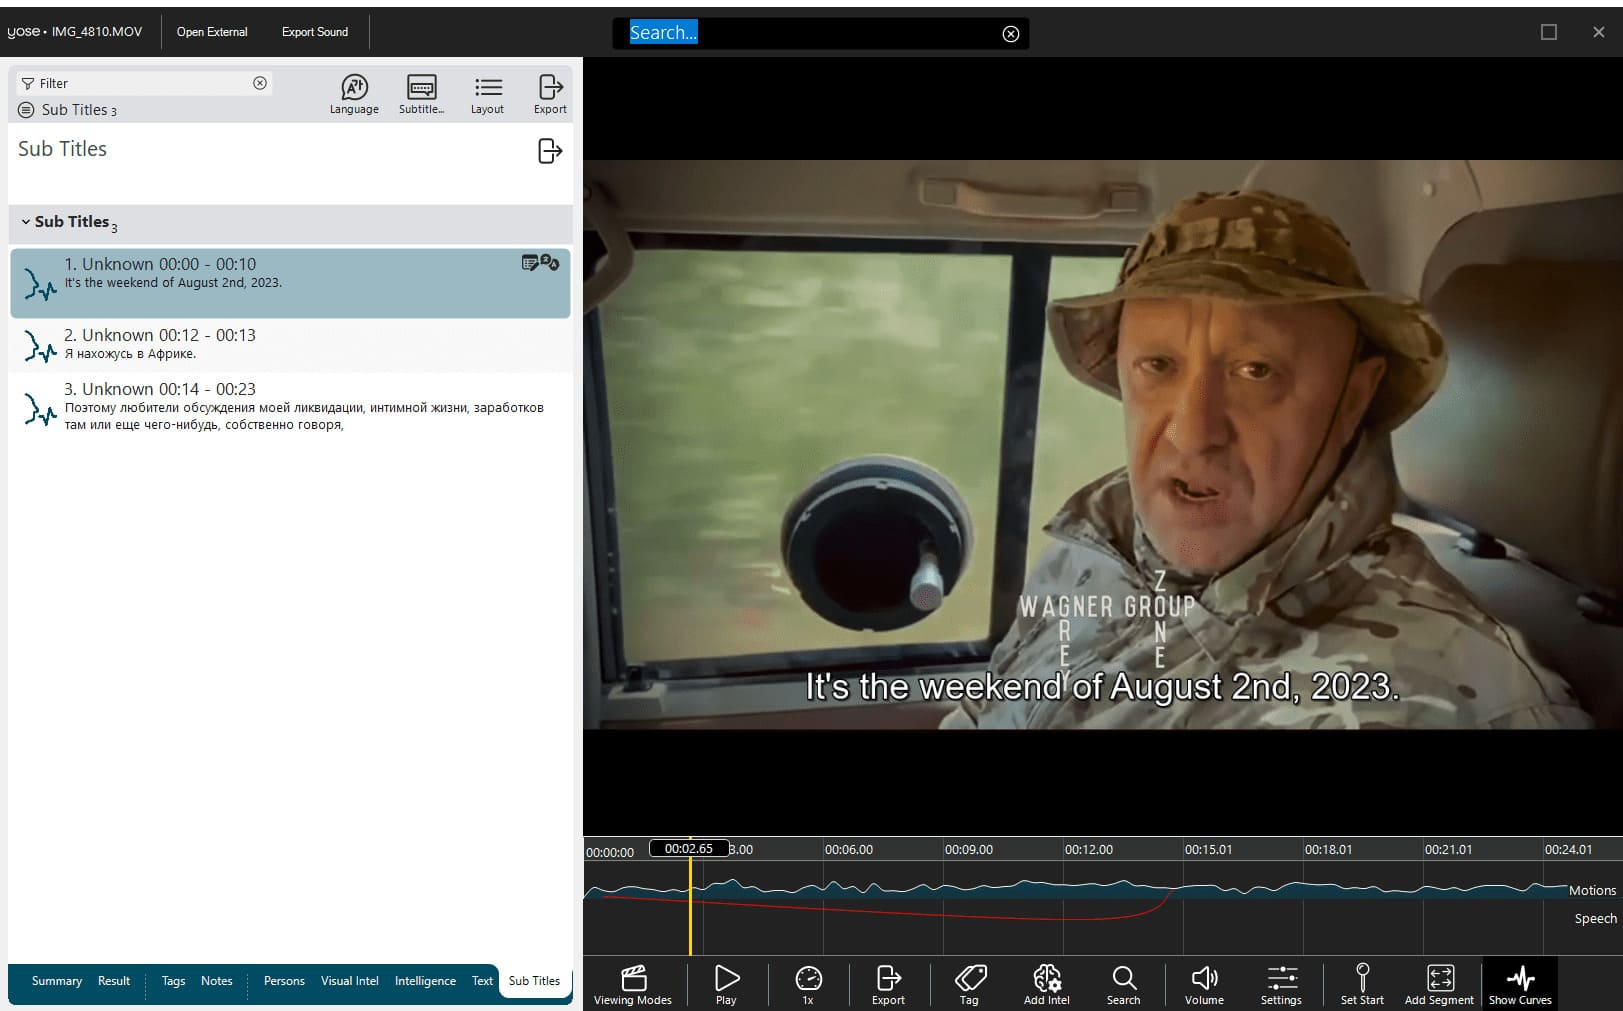
Task: Switch to the Visual Intel tab
Action: click(x=349, y=981)
